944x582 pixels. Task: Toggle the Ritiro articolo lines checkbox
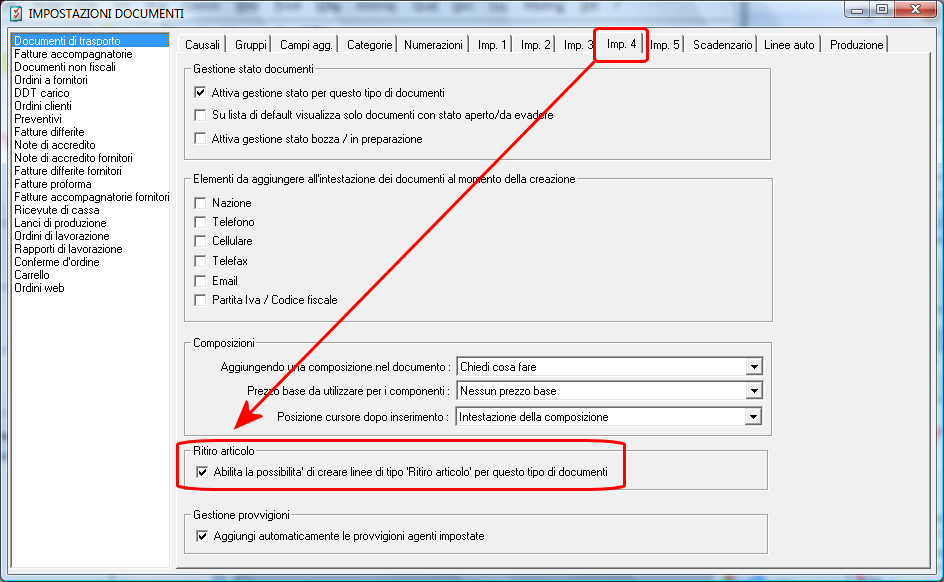coord(202,472)
